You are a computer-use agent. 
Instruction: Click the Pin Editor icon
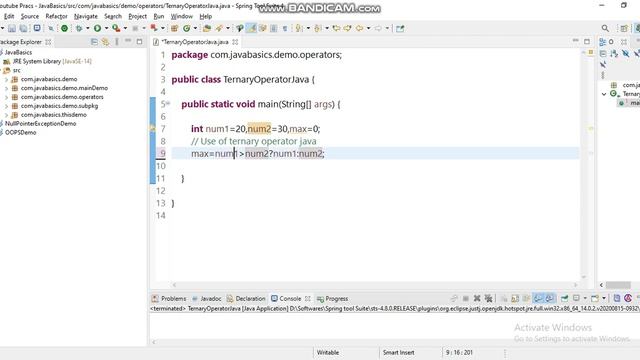(400, 28)
